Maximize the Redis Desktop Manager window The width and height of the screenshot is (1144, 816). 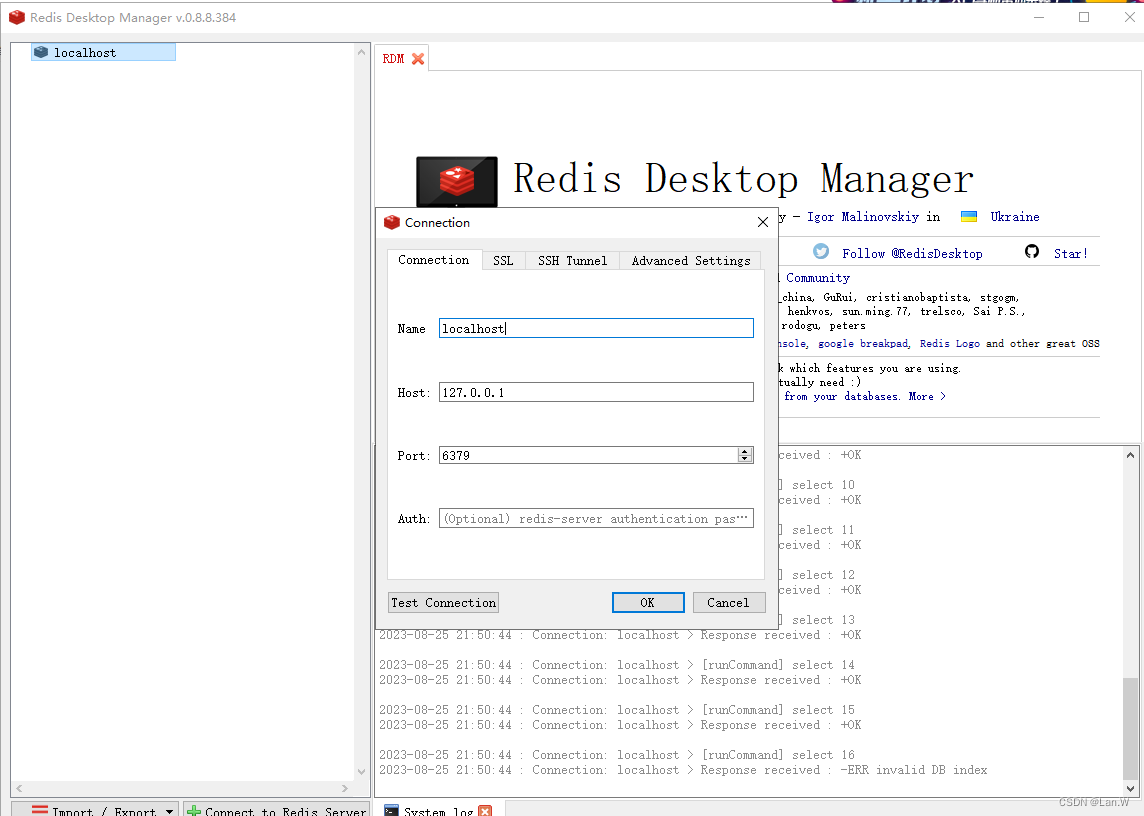[1084, 18]
